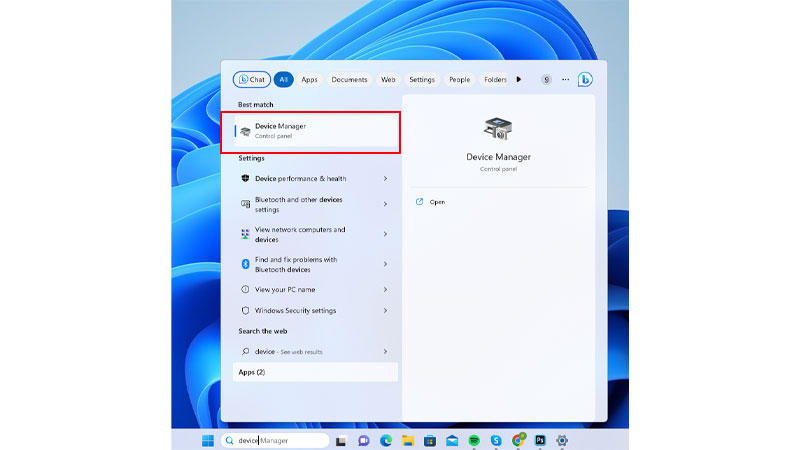
Task: Click the 'Best match' heading text
Action: pos(256,105)
